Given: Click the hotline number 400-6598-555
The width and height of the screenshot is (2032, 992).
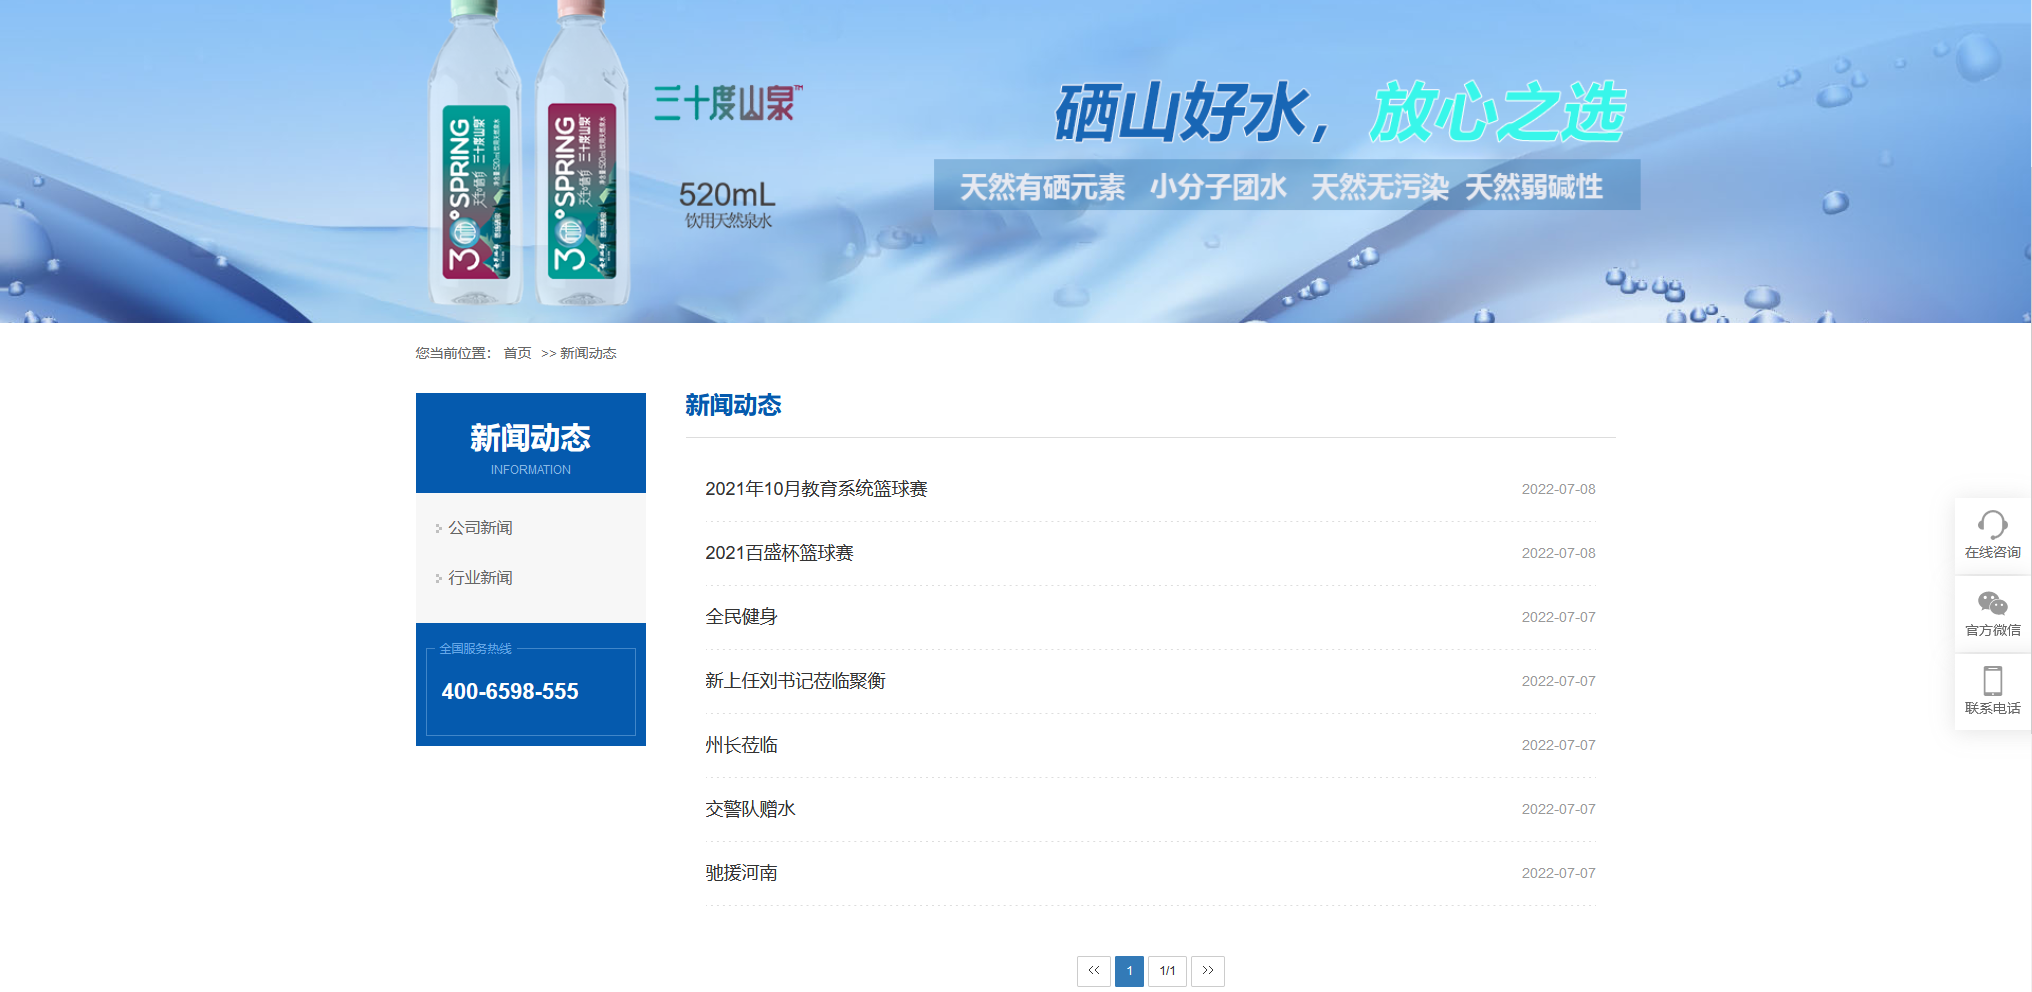Looking at the screenshot, I should coord(510,691).
